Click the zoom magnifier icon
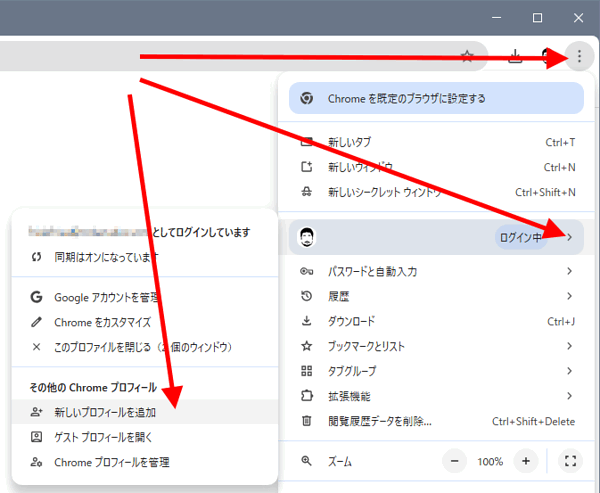Image resolution: width=600 pixels, height=493 pixels. 307,461
